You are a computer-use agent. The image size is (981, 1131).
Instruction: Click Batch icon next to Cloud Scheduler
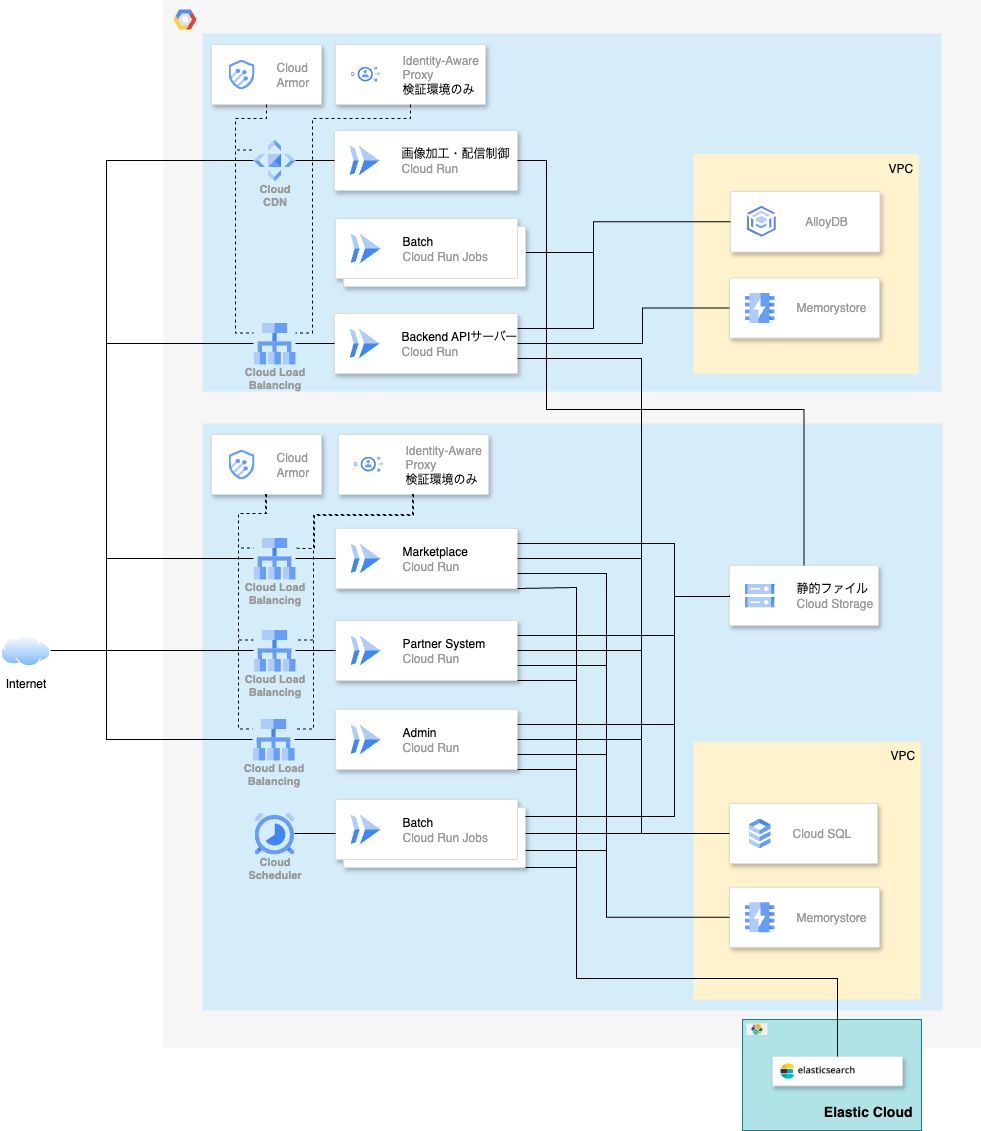pos(365,829)
